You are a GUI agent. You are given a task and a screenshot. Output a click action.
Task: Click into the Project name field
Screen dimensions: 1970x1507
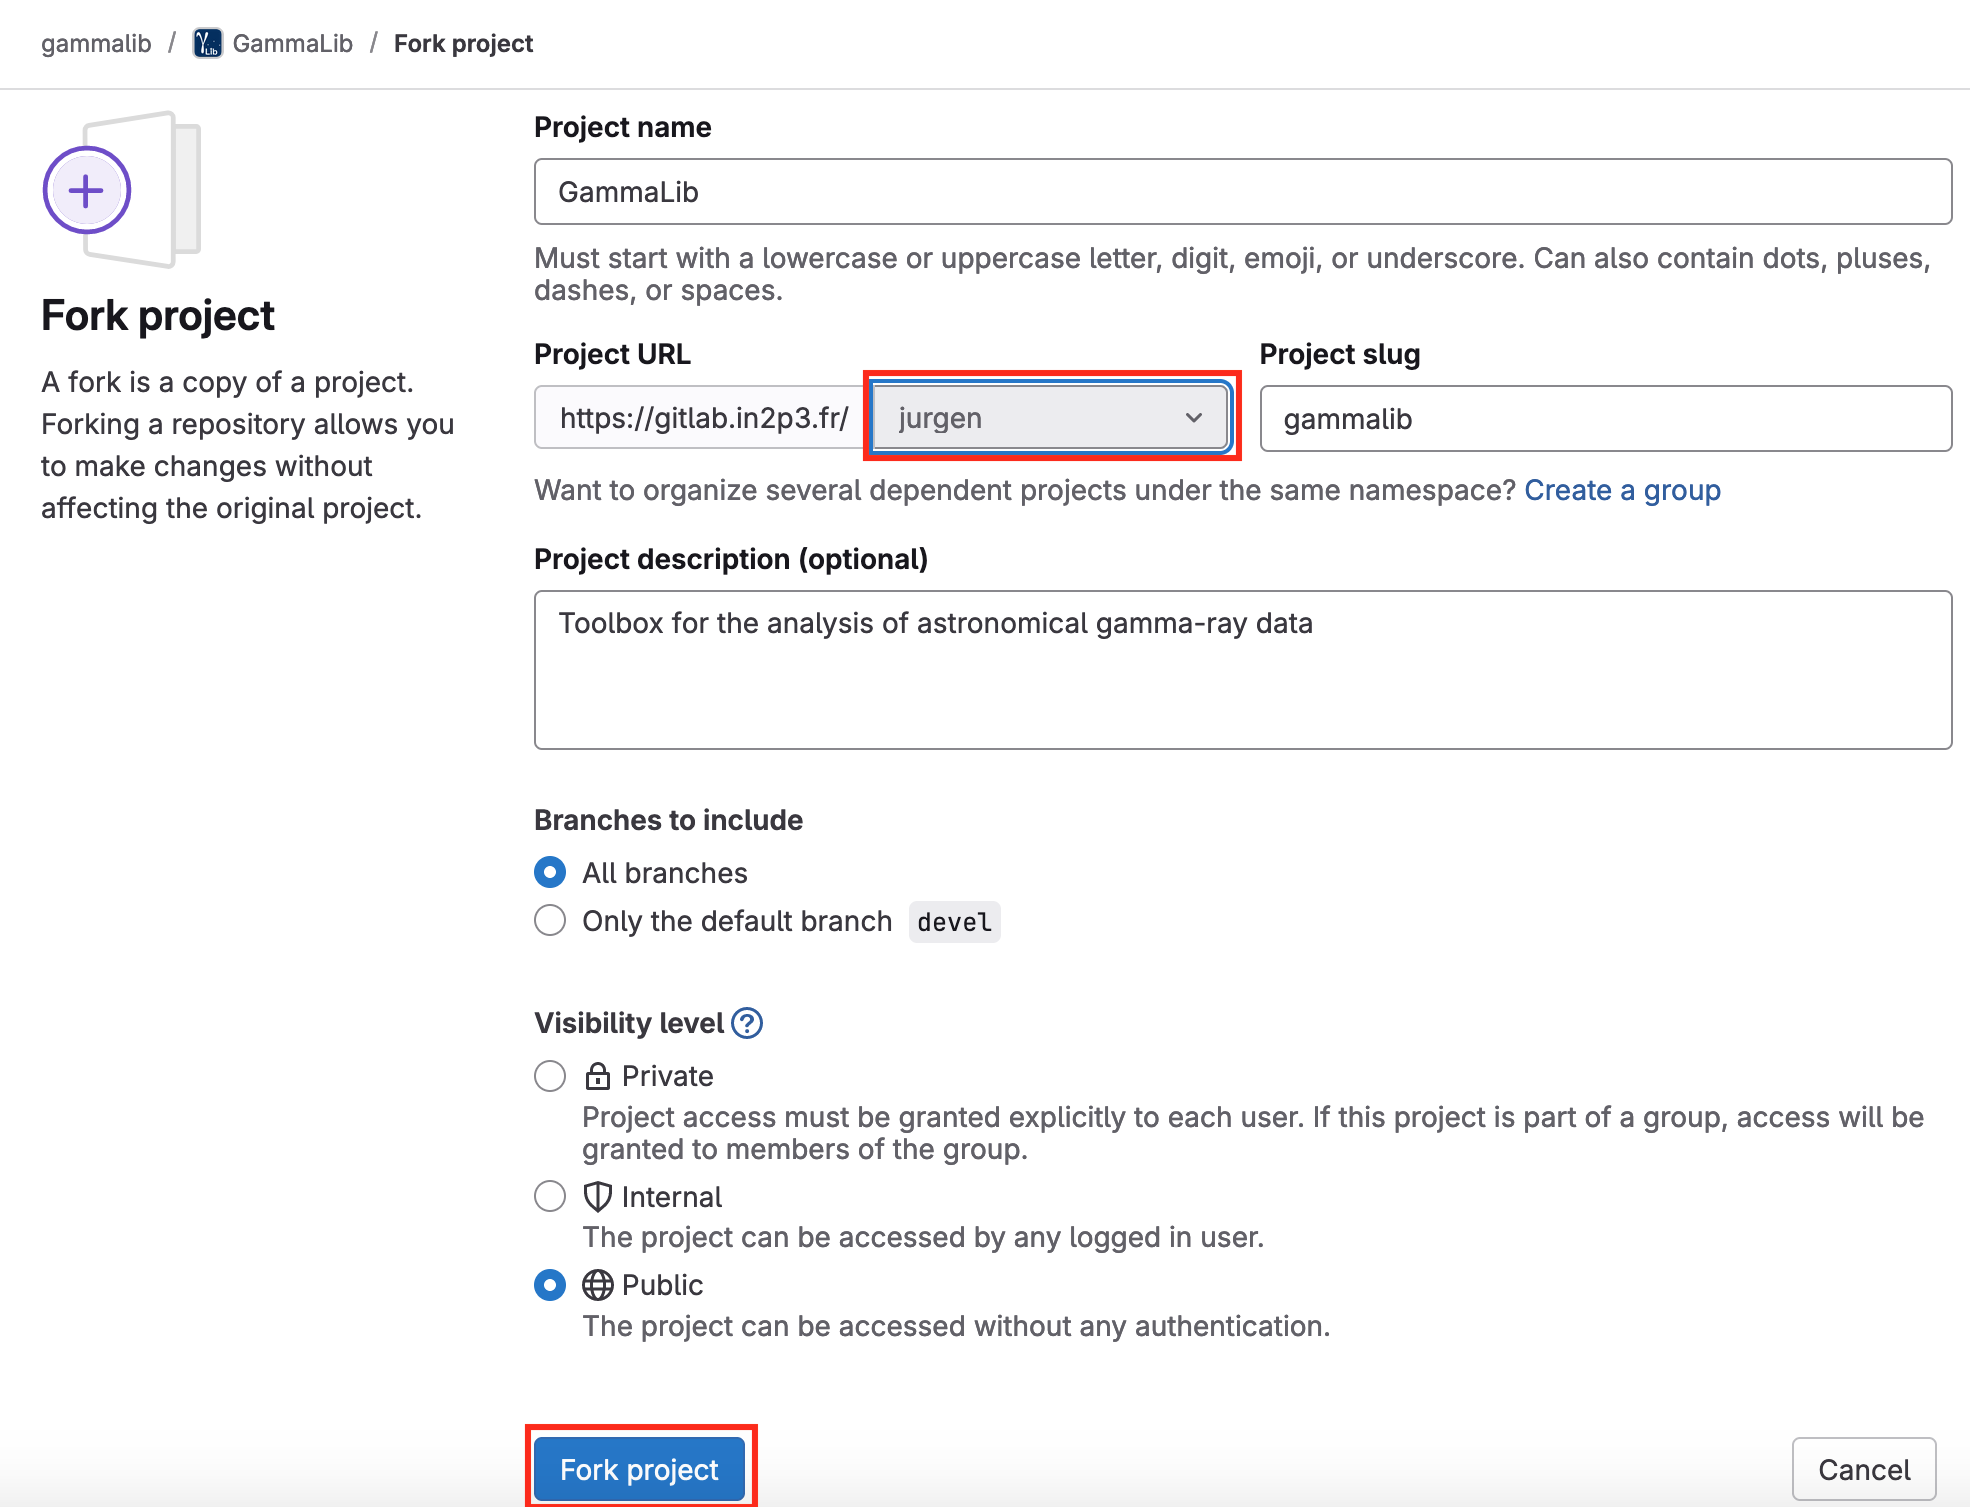1242,192
